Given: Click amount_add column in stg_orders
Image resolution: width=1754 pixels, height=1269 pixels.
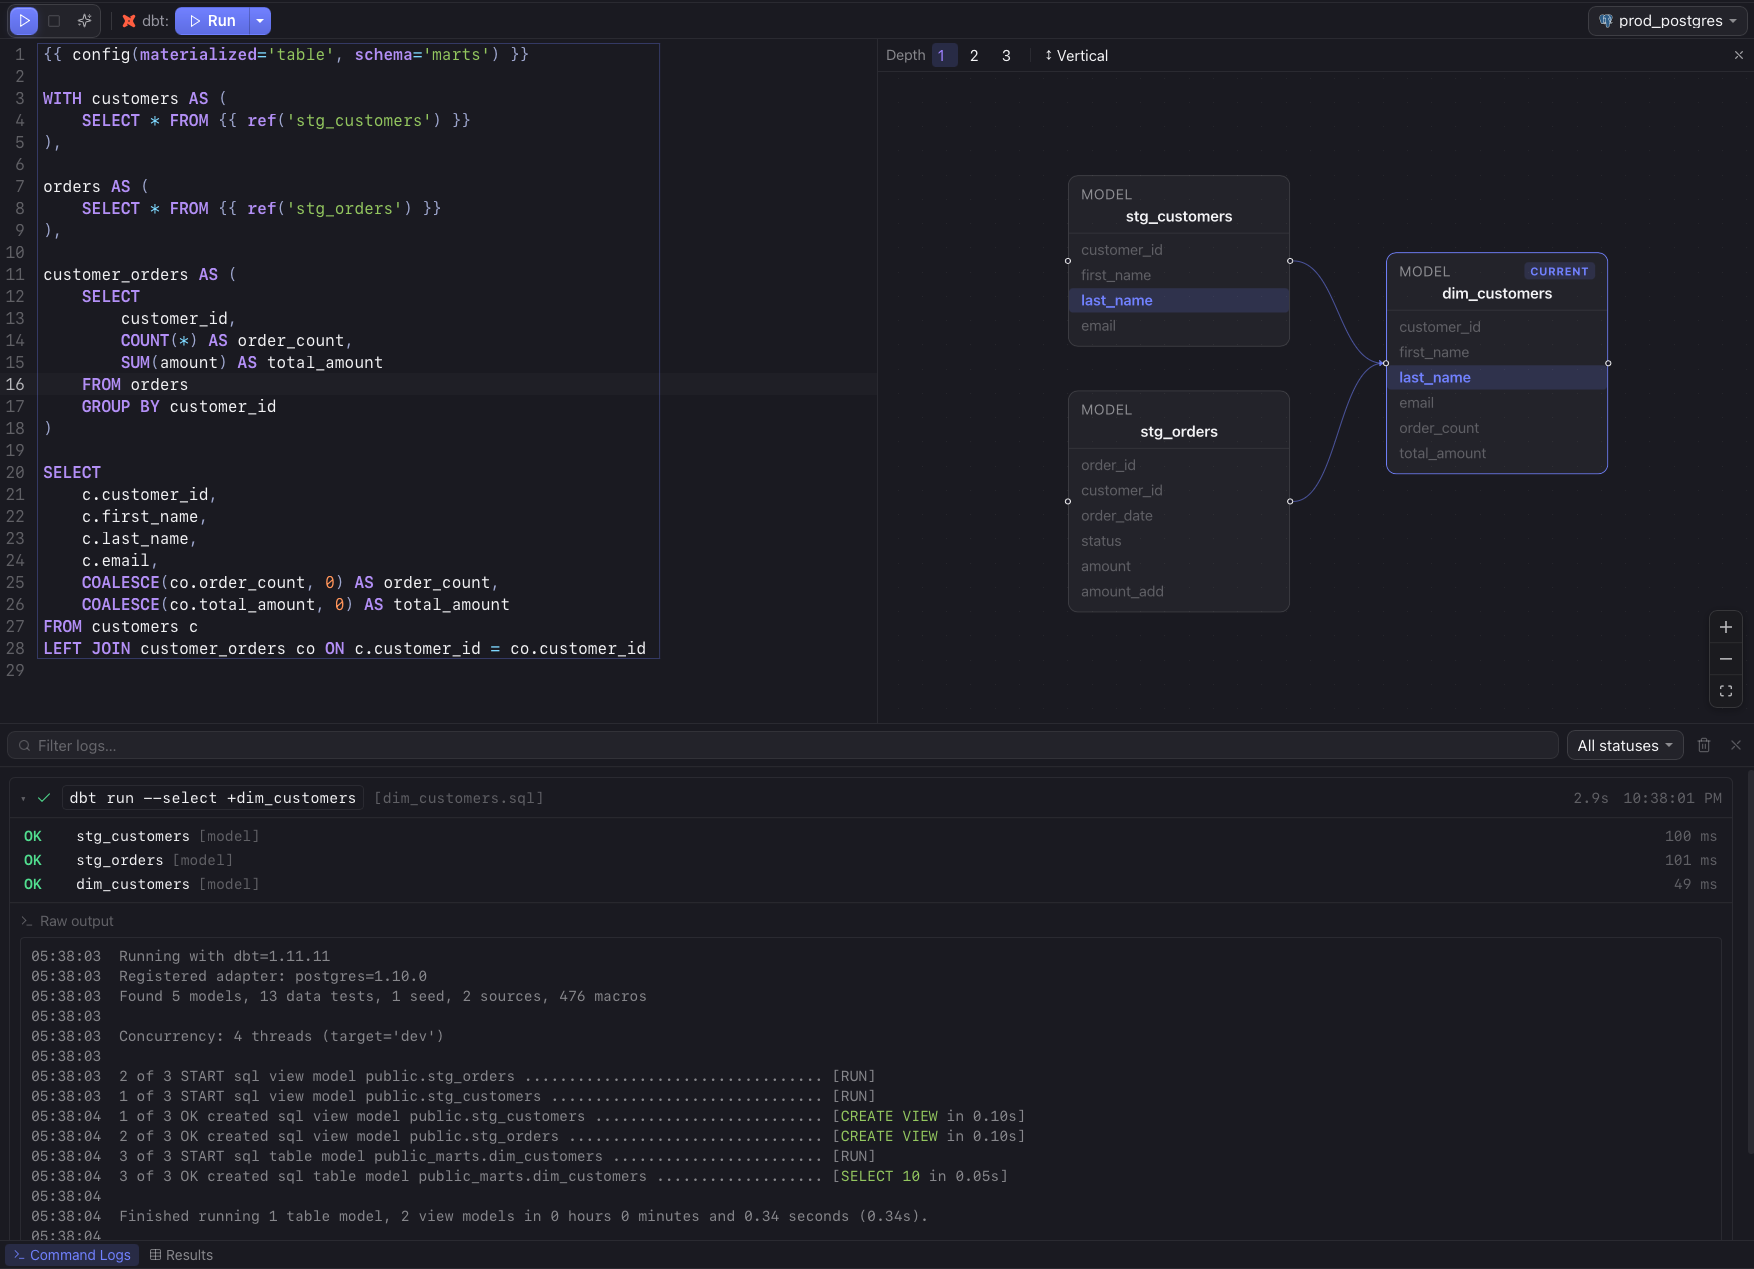Looking at the screenshot, I should [x=1178, y=592].
